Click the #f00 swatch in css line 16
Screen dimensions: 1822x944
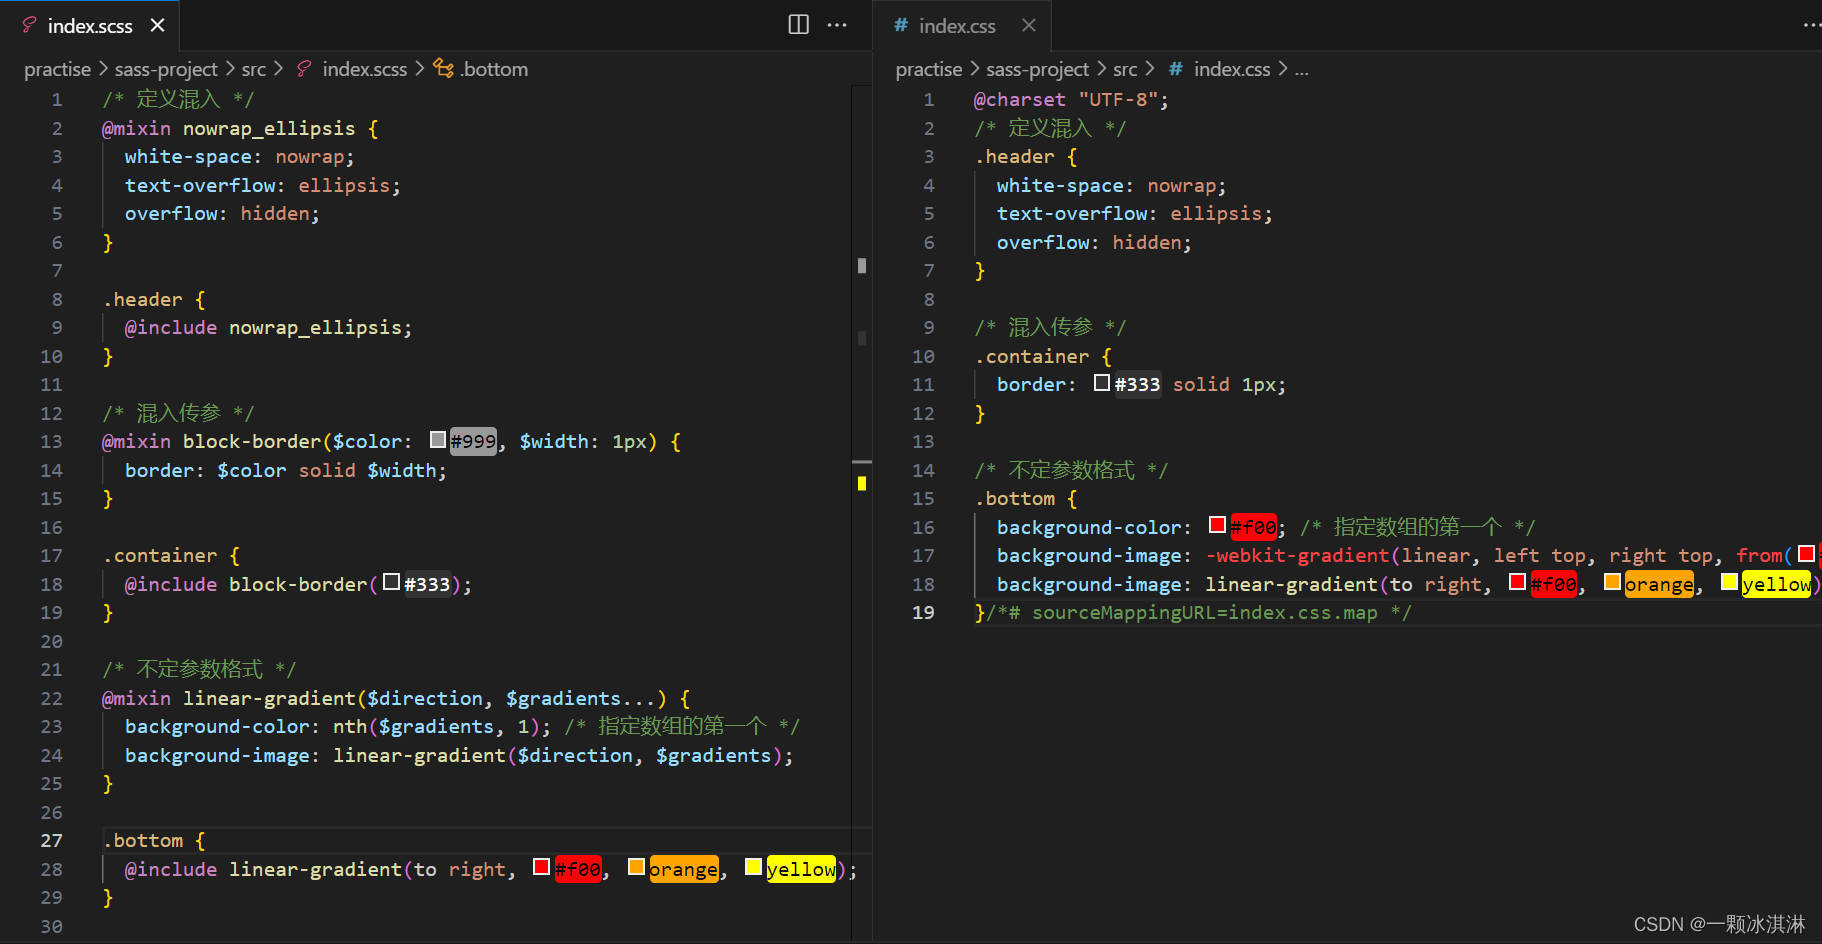point(1217,525)
